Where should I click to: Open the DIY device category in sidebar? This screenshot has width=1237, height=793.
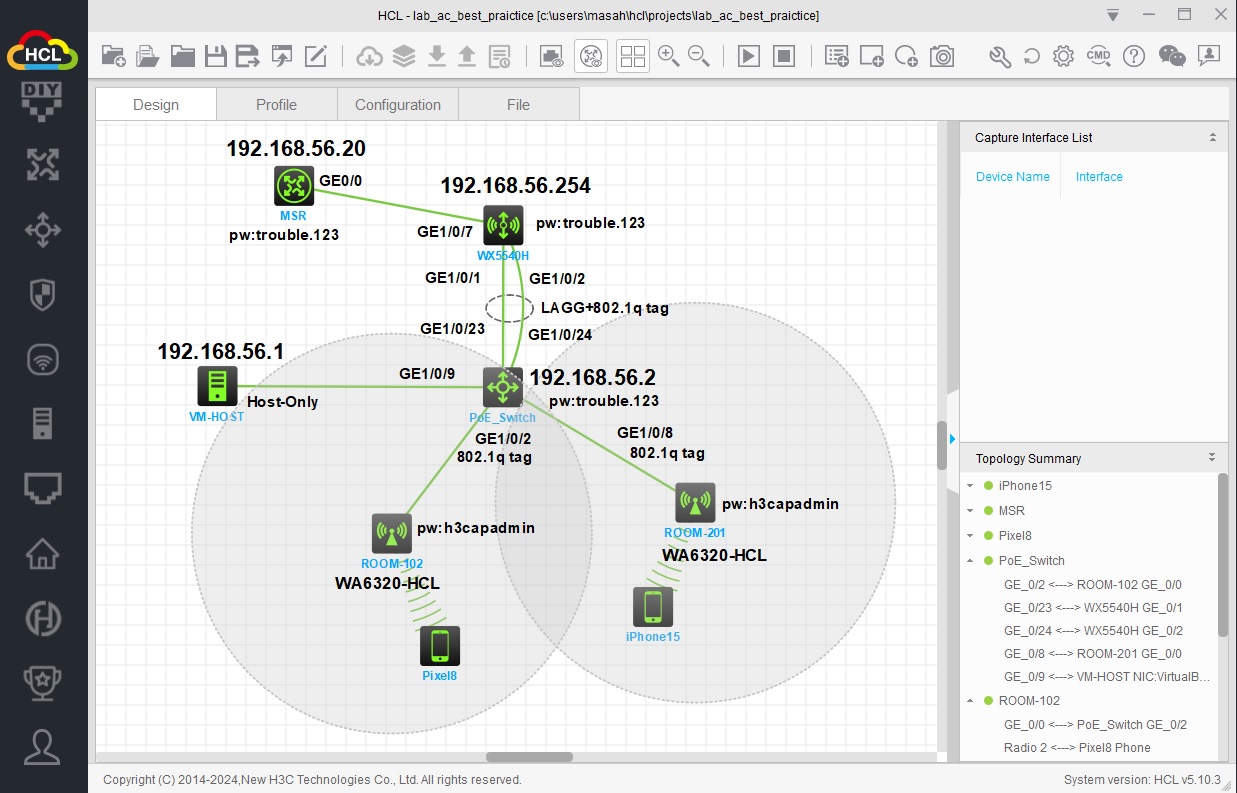click(43, 103)
